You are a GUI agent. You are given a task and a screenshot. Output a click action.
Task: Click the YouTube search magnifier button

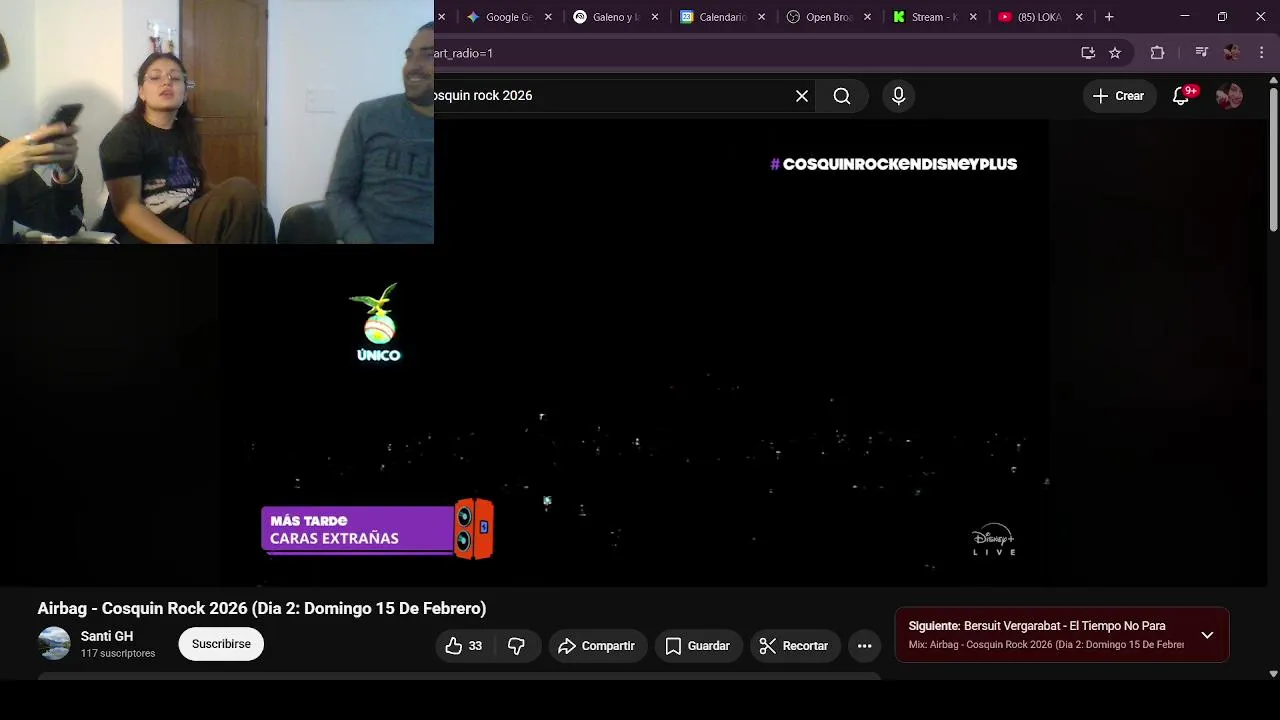[842, 96]
